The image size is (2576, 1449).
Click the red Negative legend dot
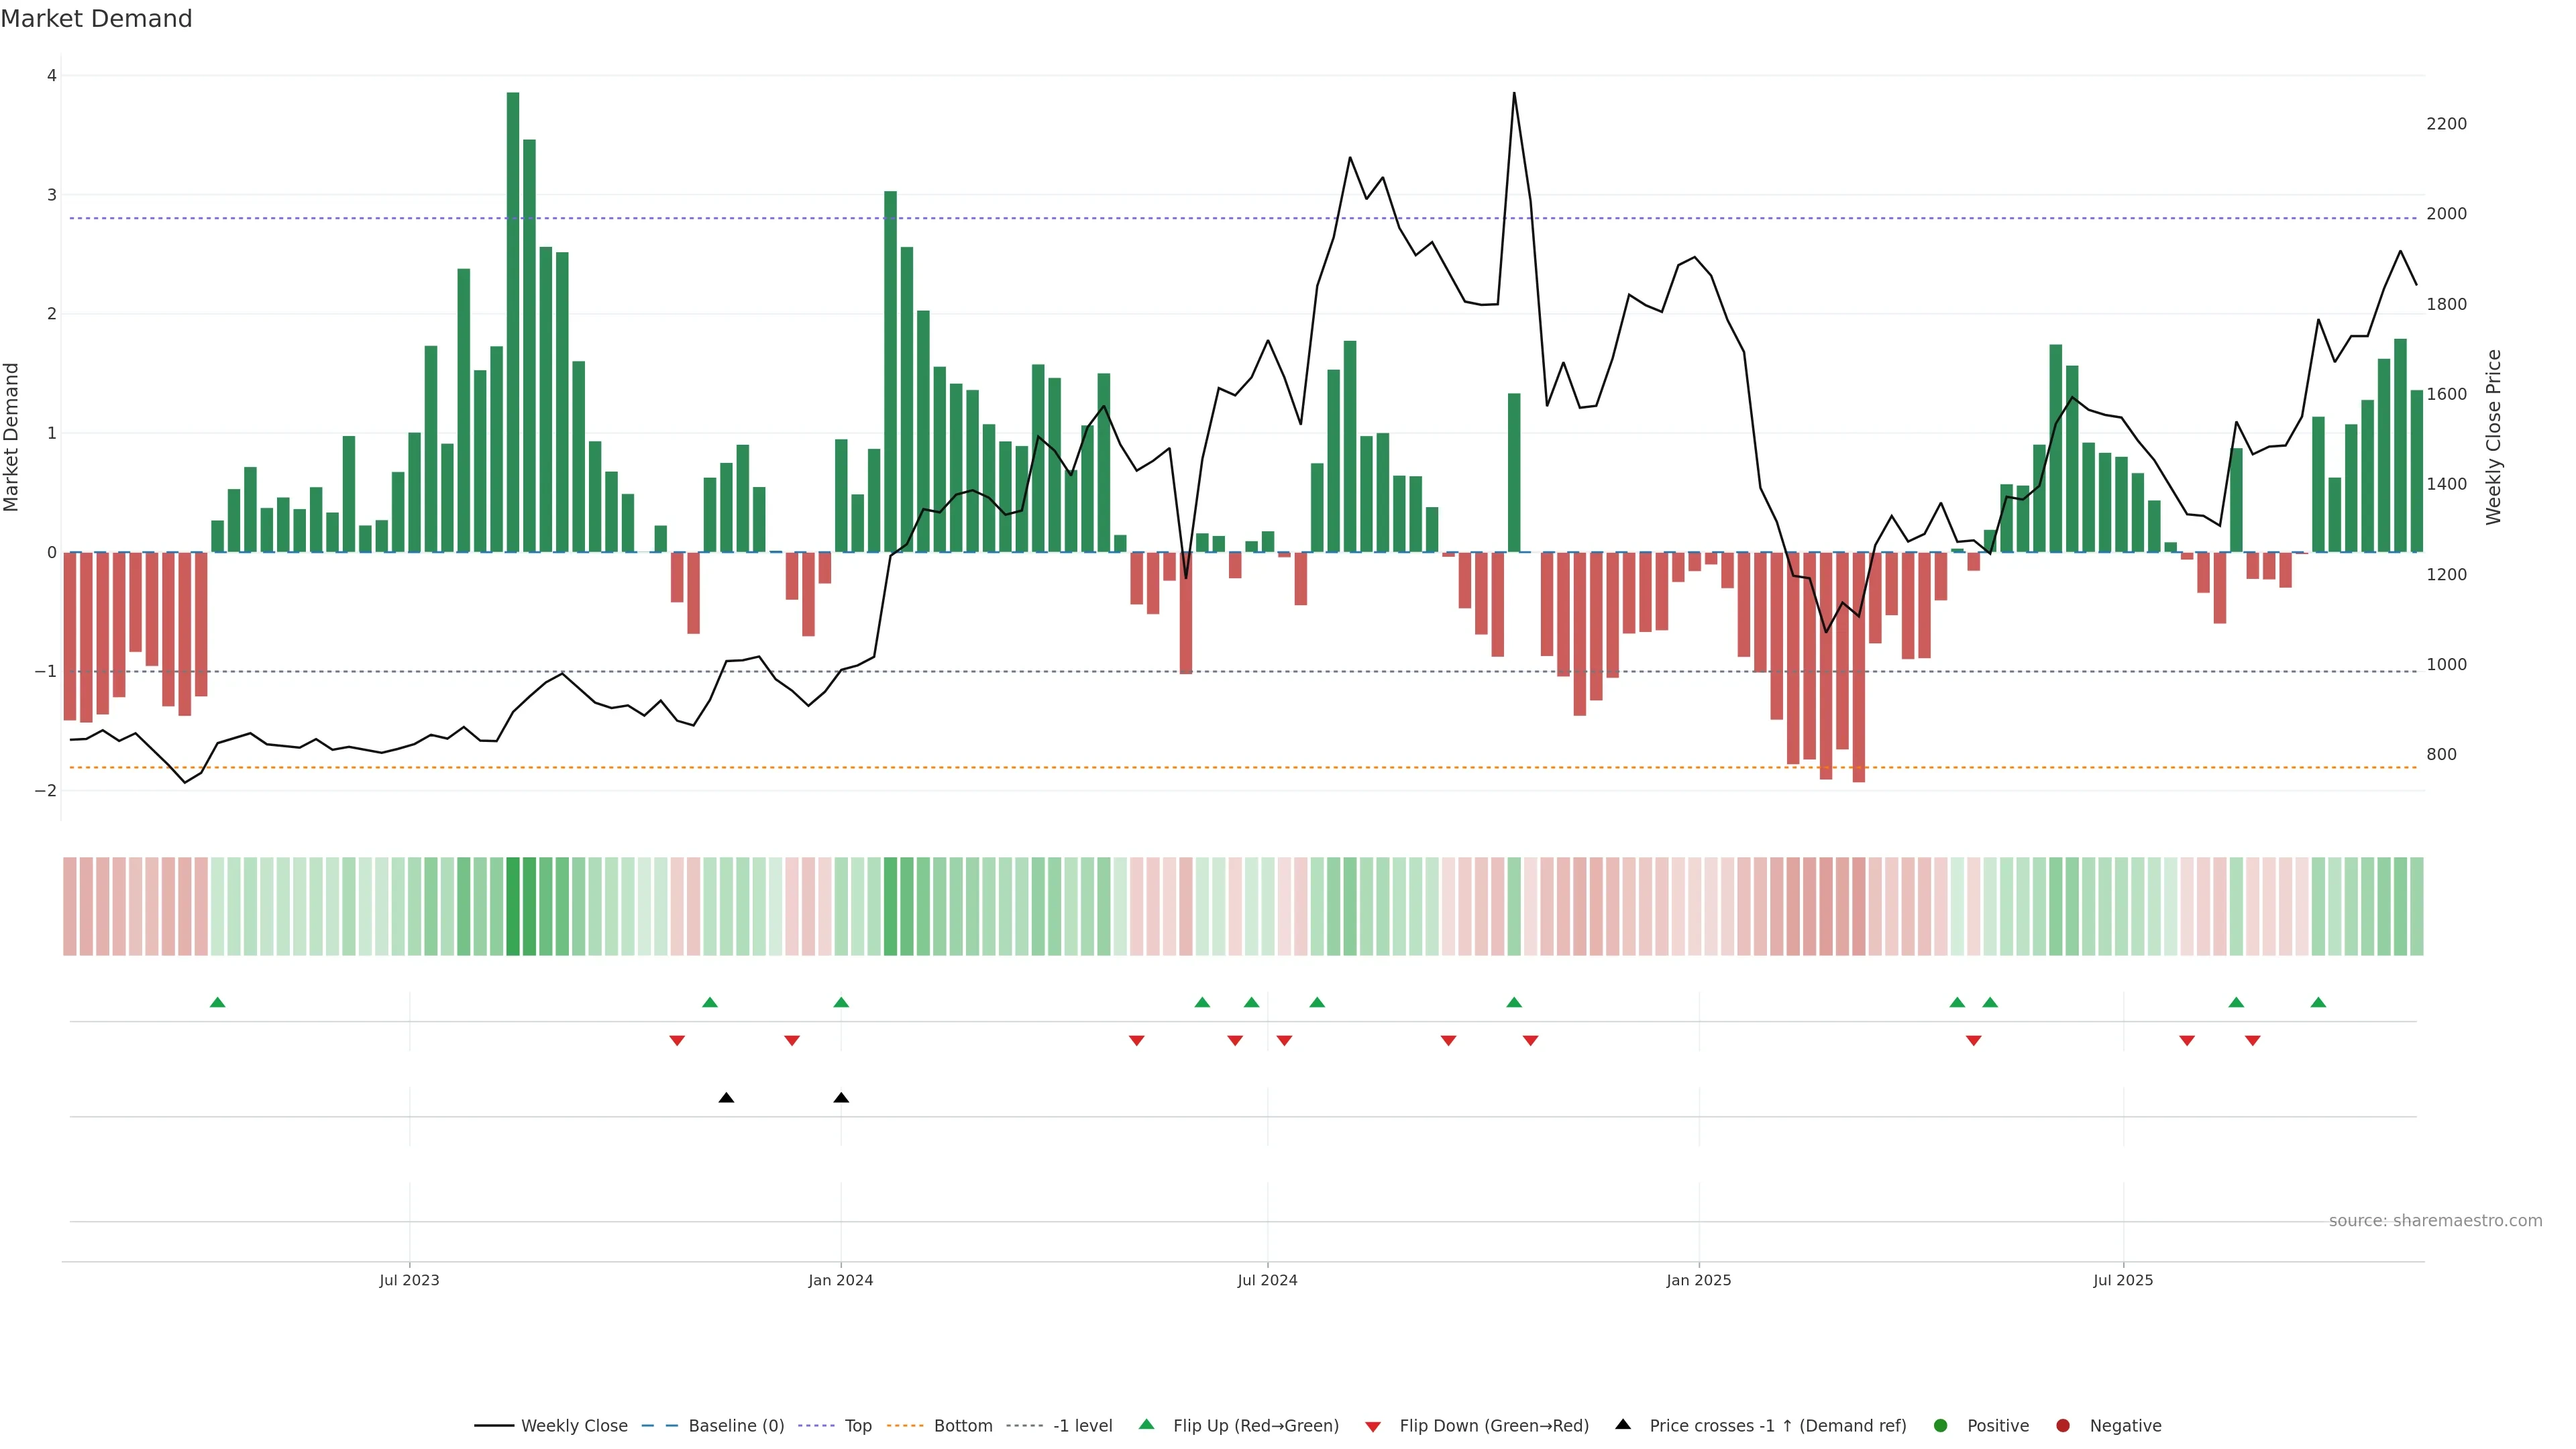click(x=2062, y=1425)
